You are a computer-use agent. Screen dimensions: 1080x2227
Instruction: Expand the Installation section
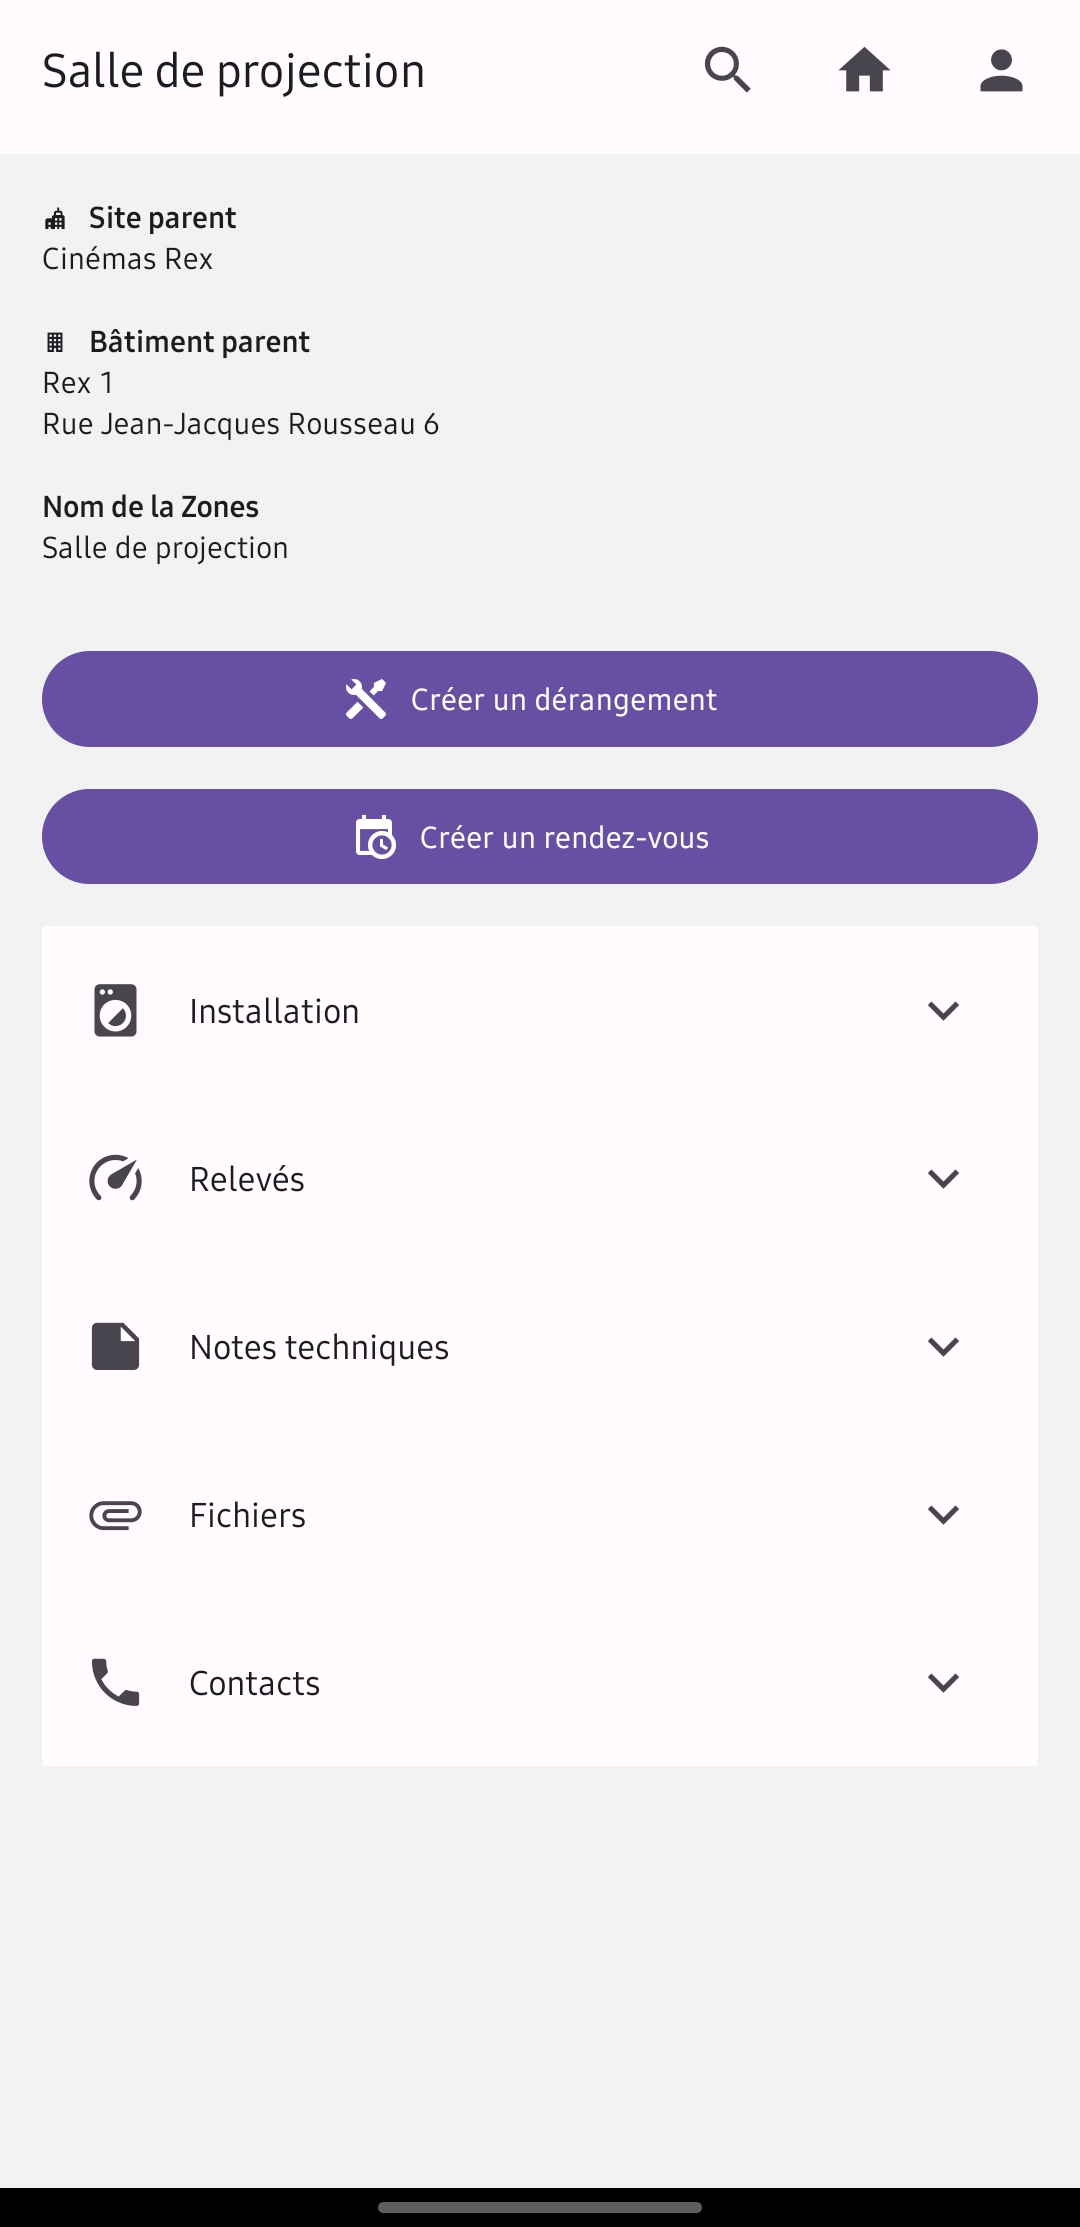[943, 1010]
